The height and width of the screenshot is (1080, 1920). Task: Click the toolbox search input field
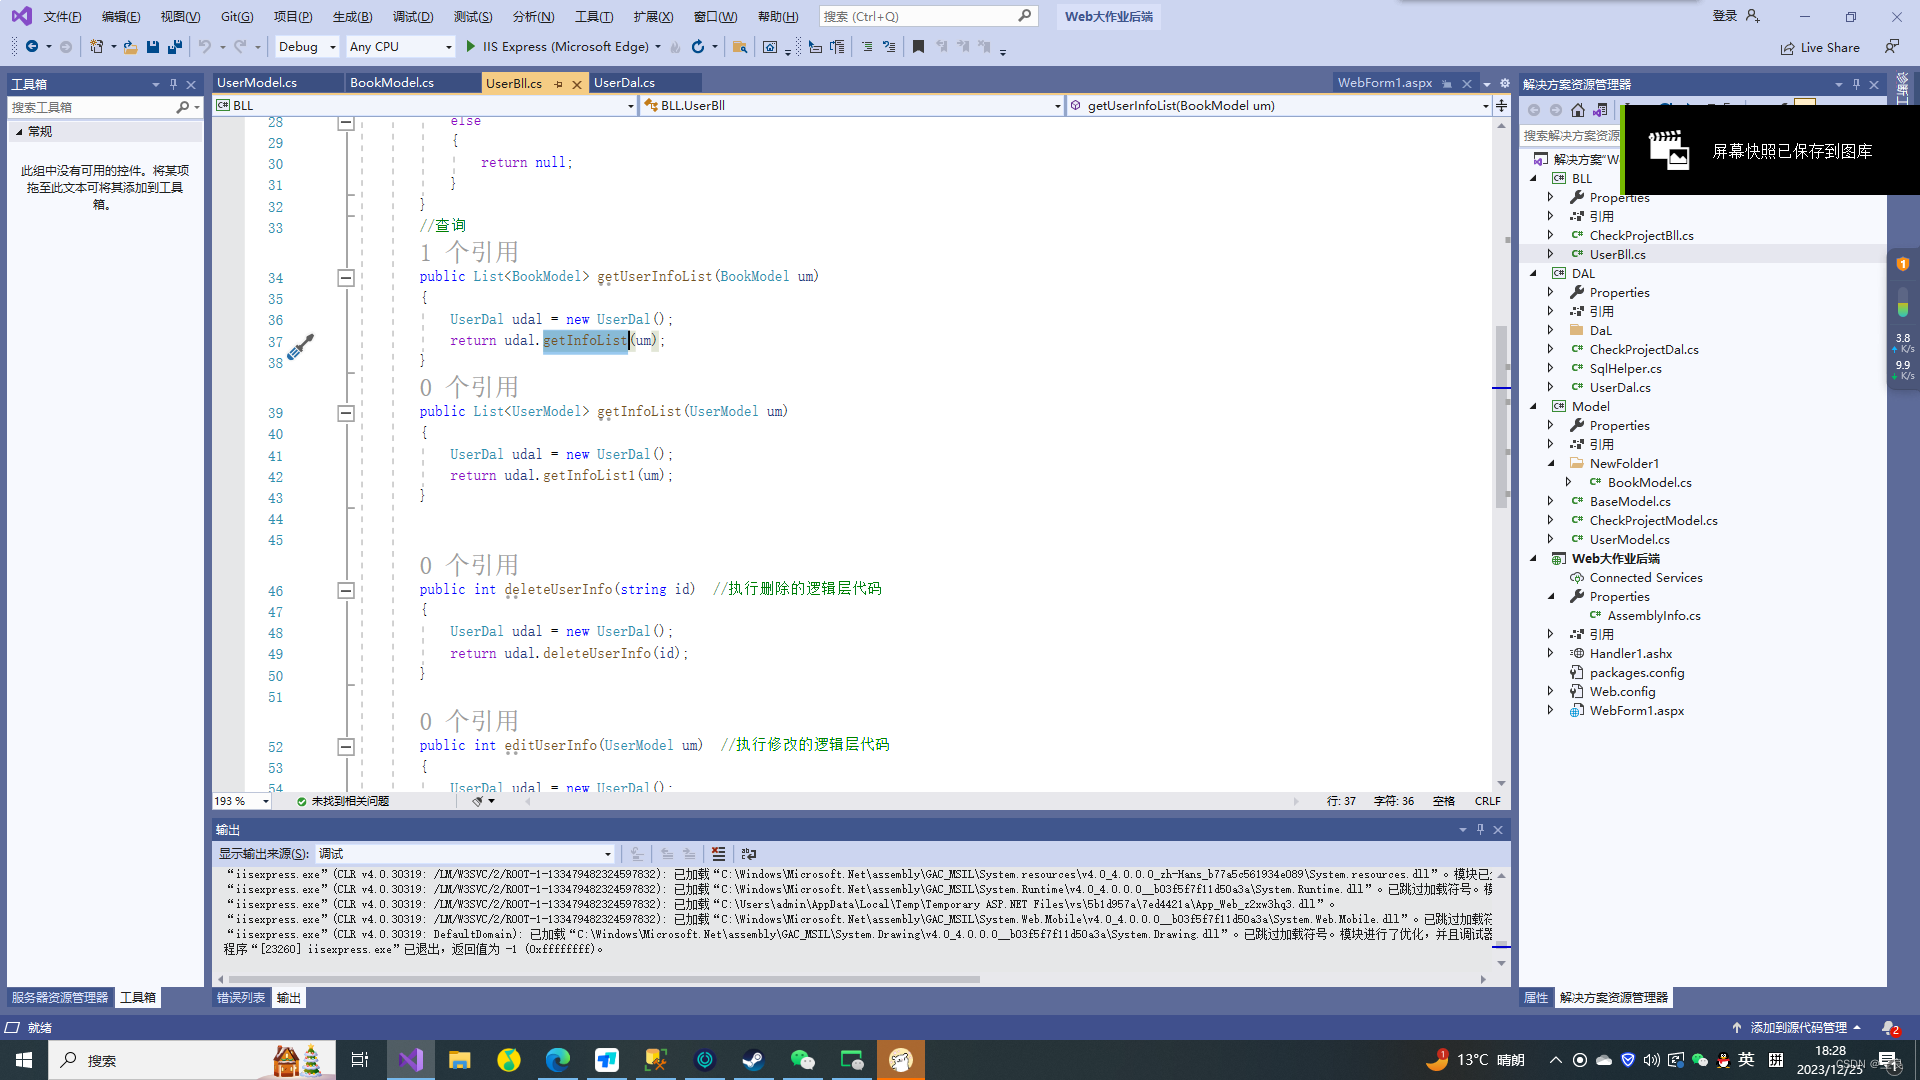[x=92, y=107]
